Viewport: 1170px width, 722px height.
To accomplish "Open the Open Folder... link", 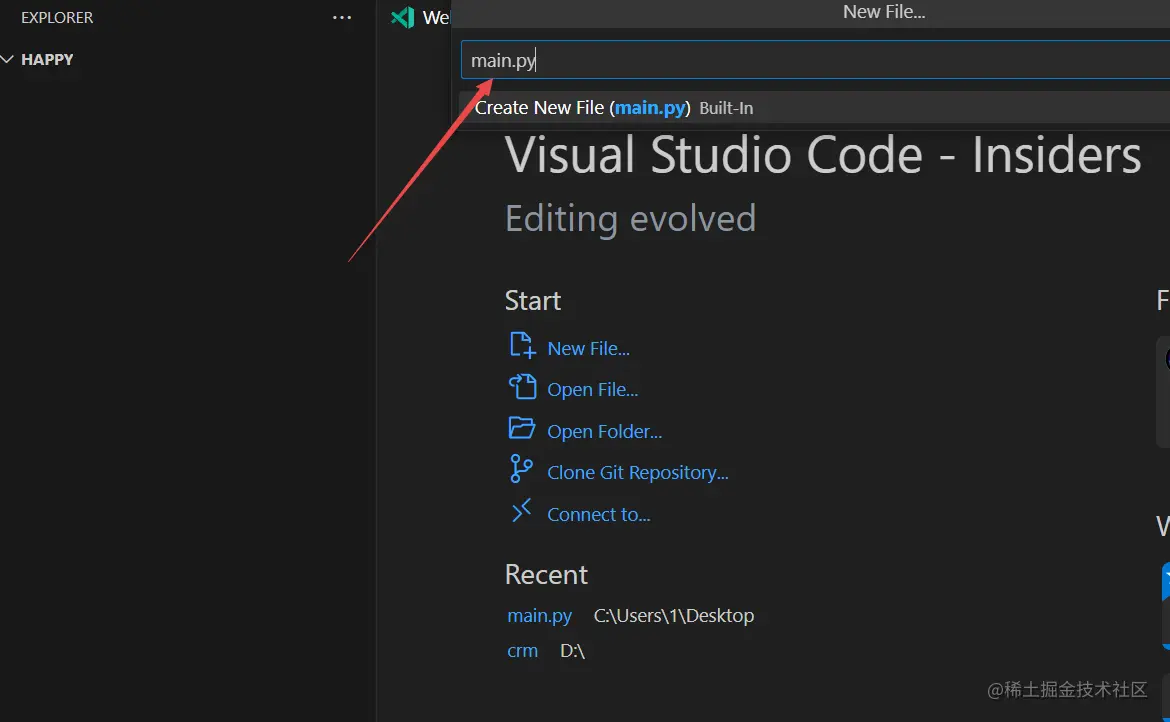I will click(x=604, y=431).
